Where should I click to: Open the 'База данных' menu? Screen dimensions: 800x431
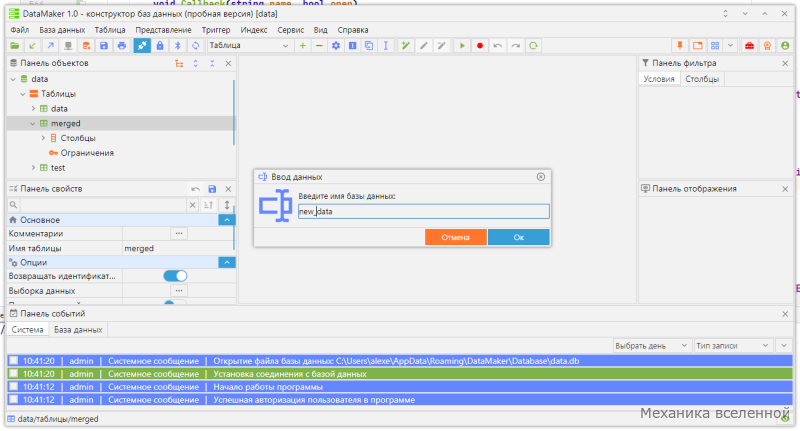point(62,30)
